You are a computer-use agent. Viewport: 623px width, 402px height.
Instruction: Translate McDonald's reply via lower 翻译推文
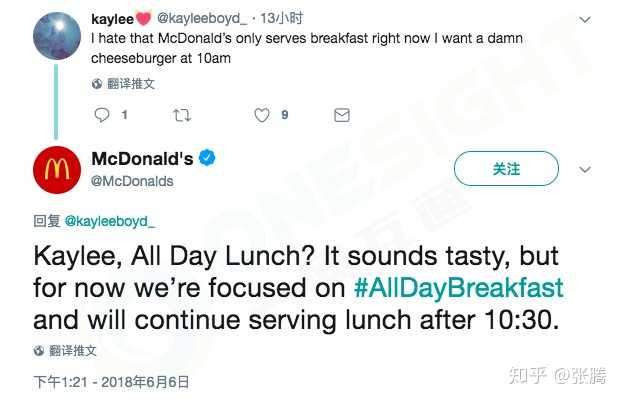pyautogui.click(x=67, y=350)
